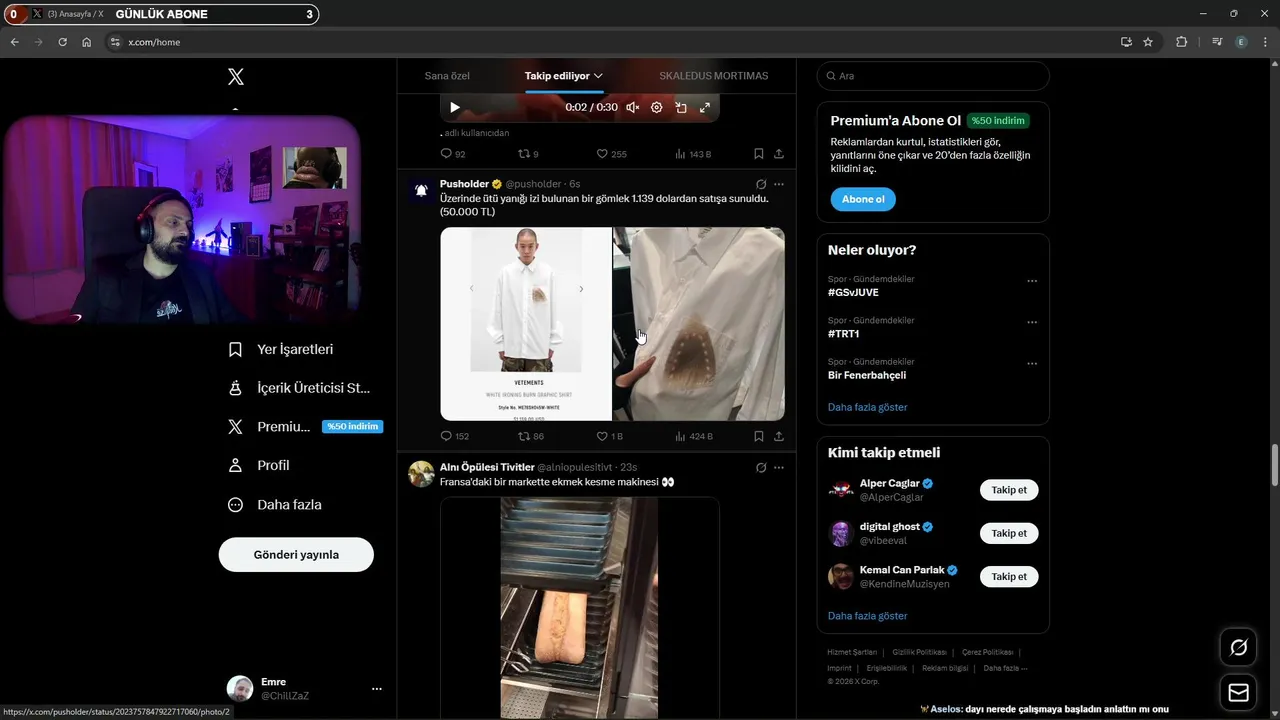View the 143 B view statistics
Viewport: 1280px width, 720px height.
(x=693, y=154)
